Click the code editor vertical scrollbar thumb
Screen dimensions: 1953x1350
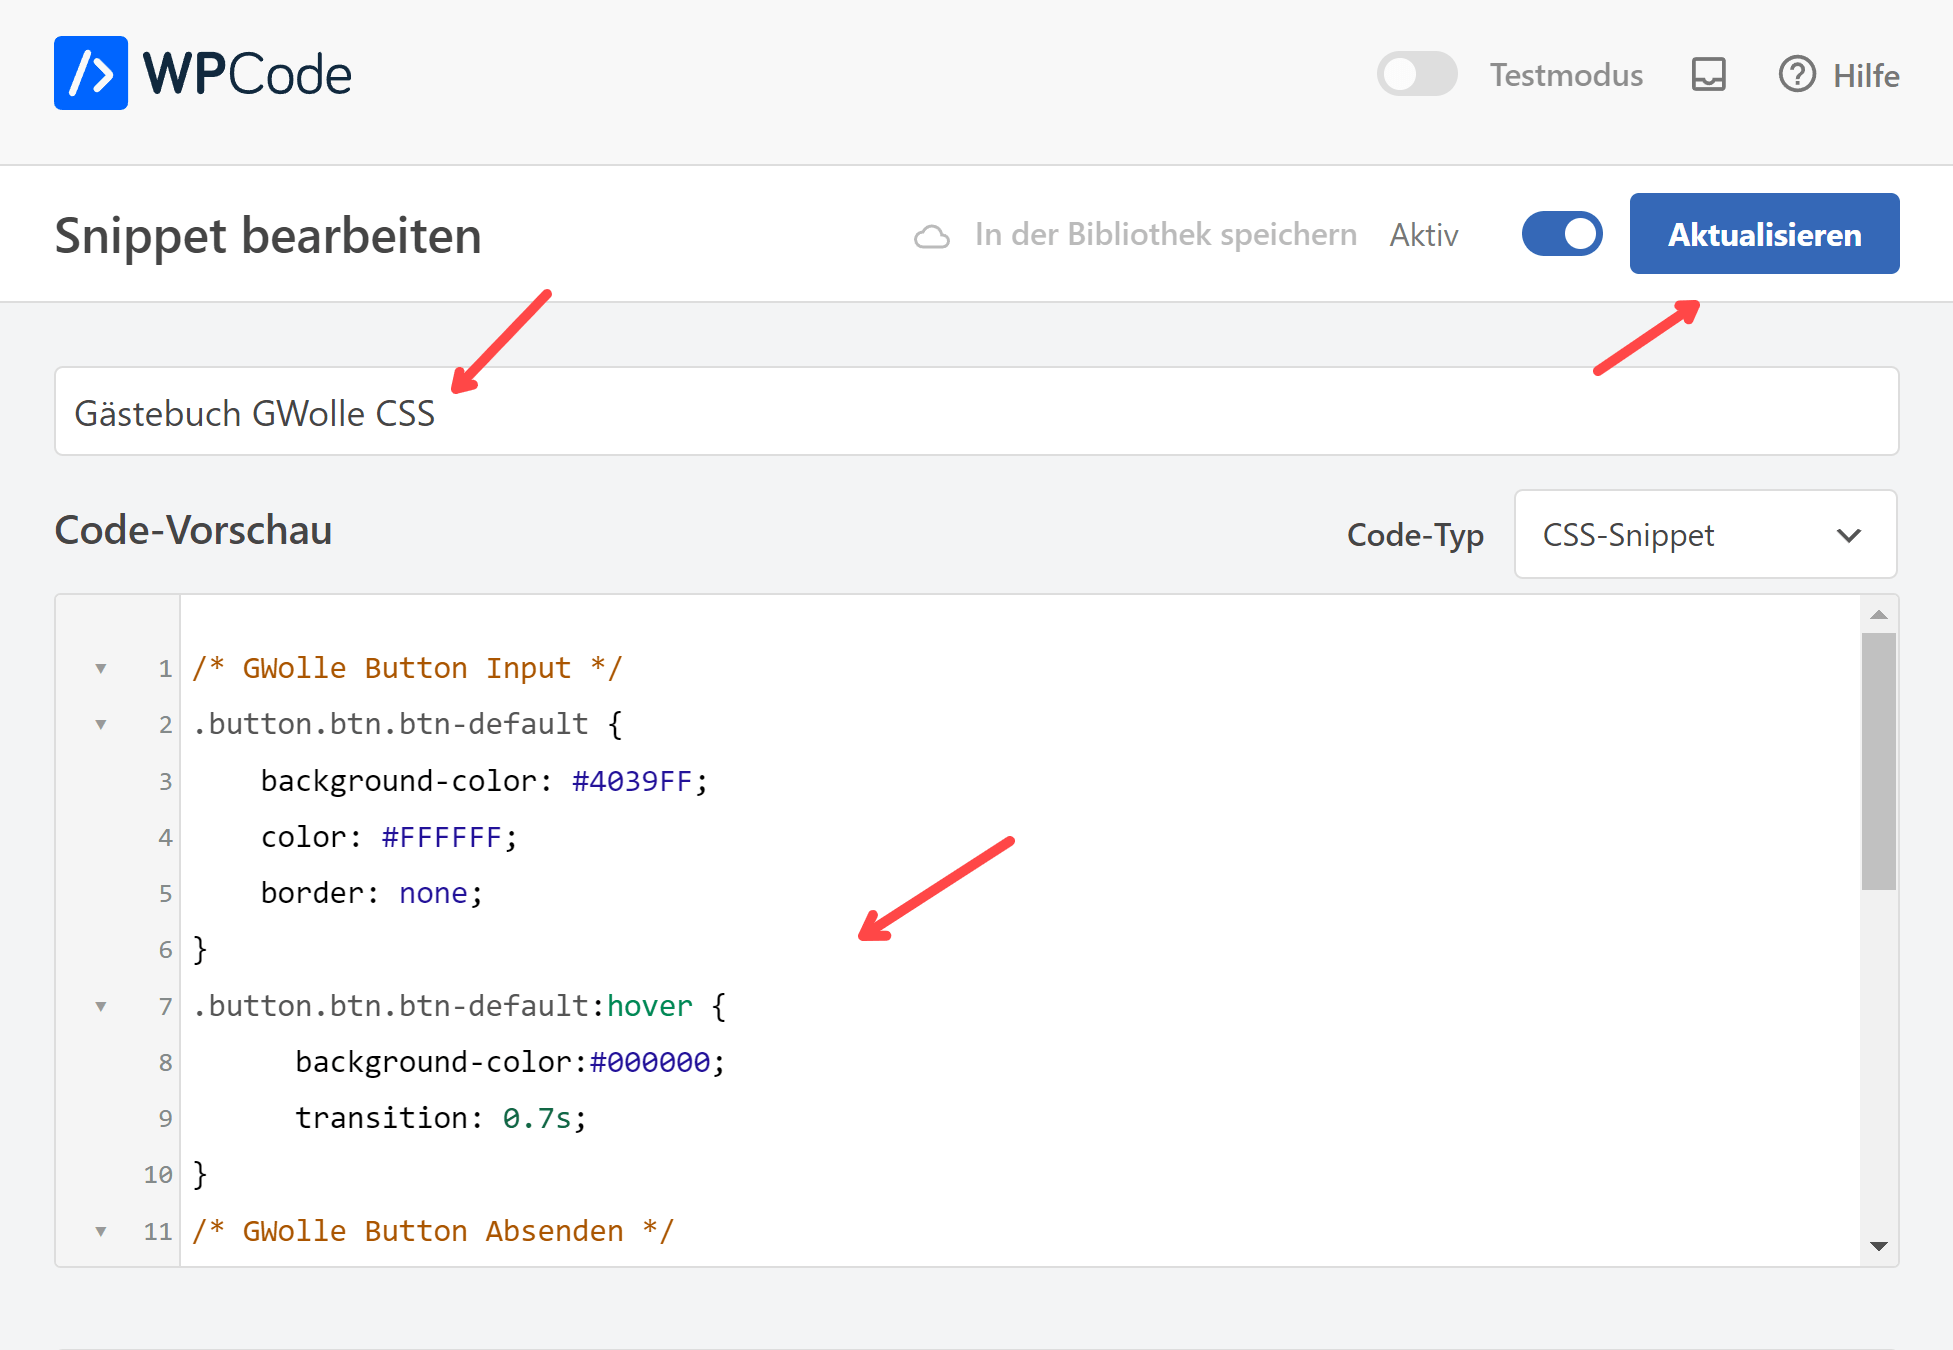[x=1879, y=761]
